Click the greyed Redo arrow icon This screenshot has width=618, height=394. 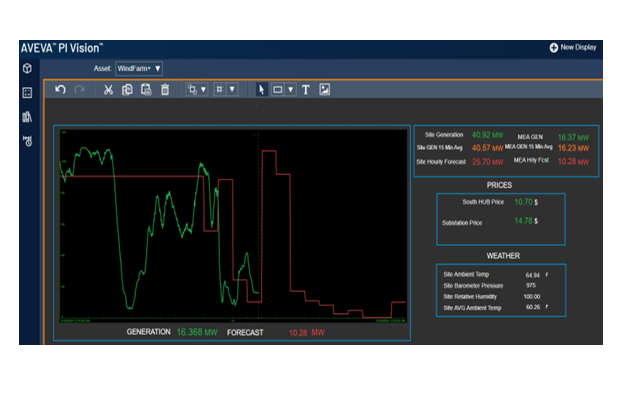(80, 89)
